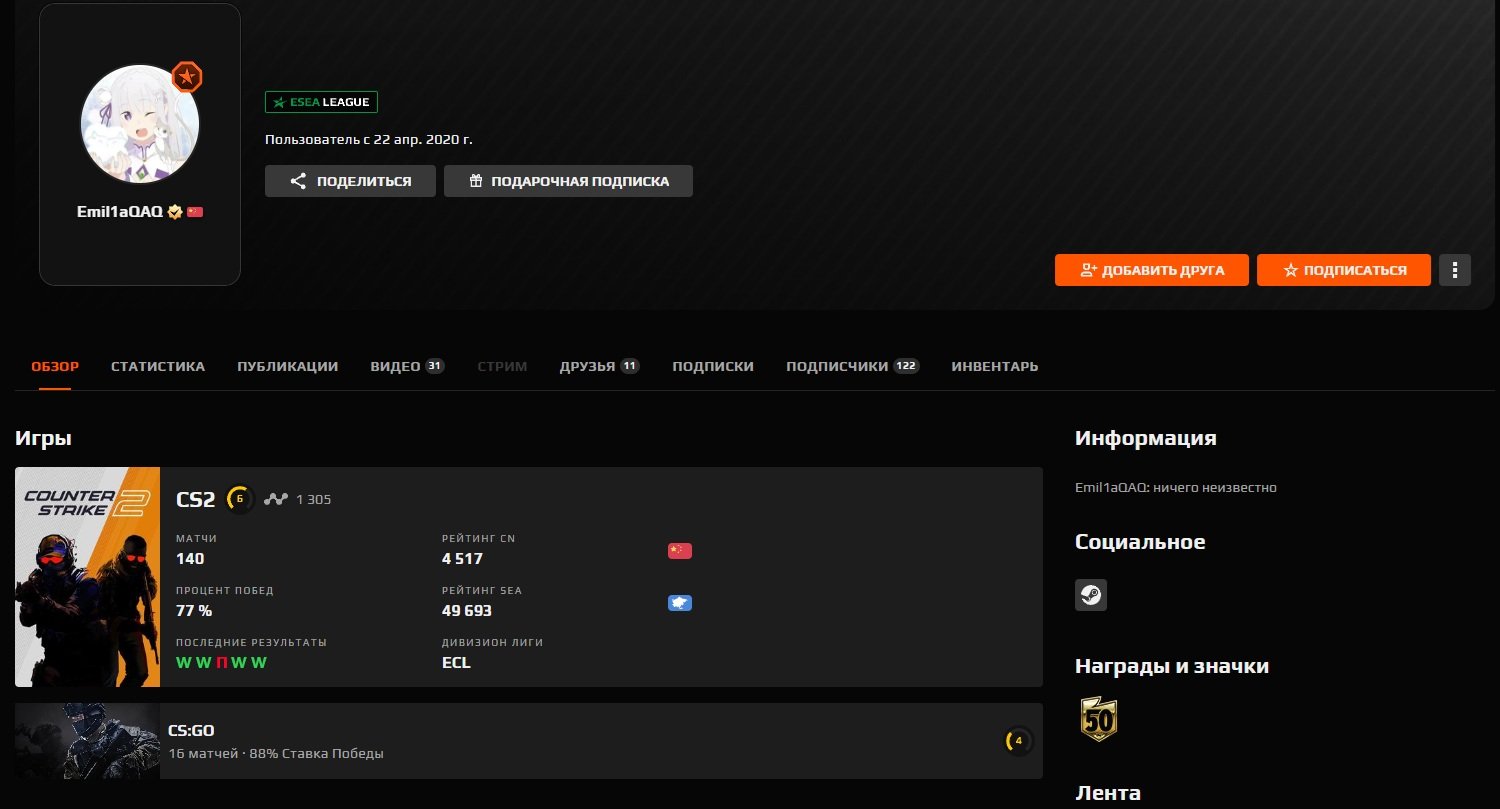This screenshot has width=1500, height=809.
Task: Open the three-dot more options menu
Action: tap(1455, 270)
